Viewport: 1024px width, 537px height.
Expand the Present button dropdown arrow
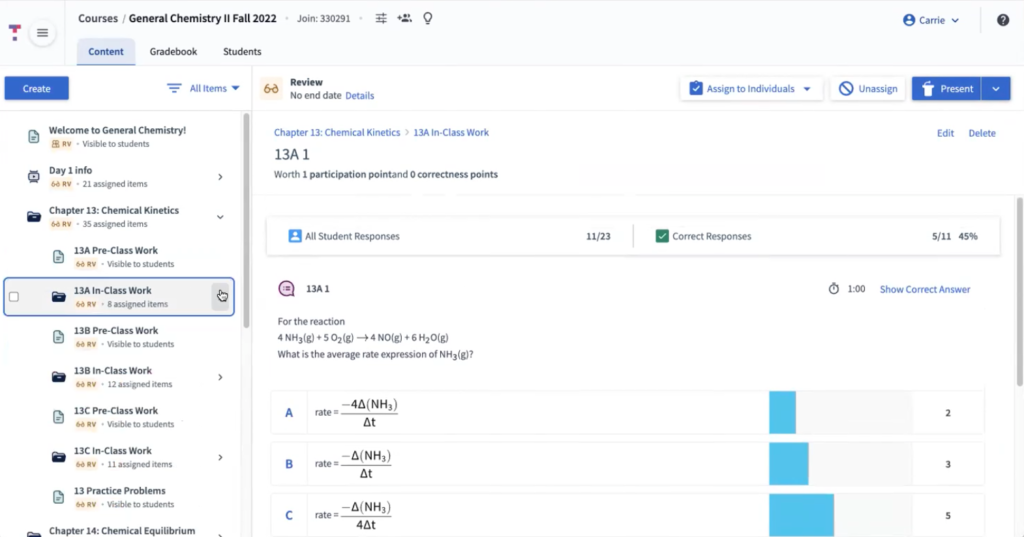996,89
